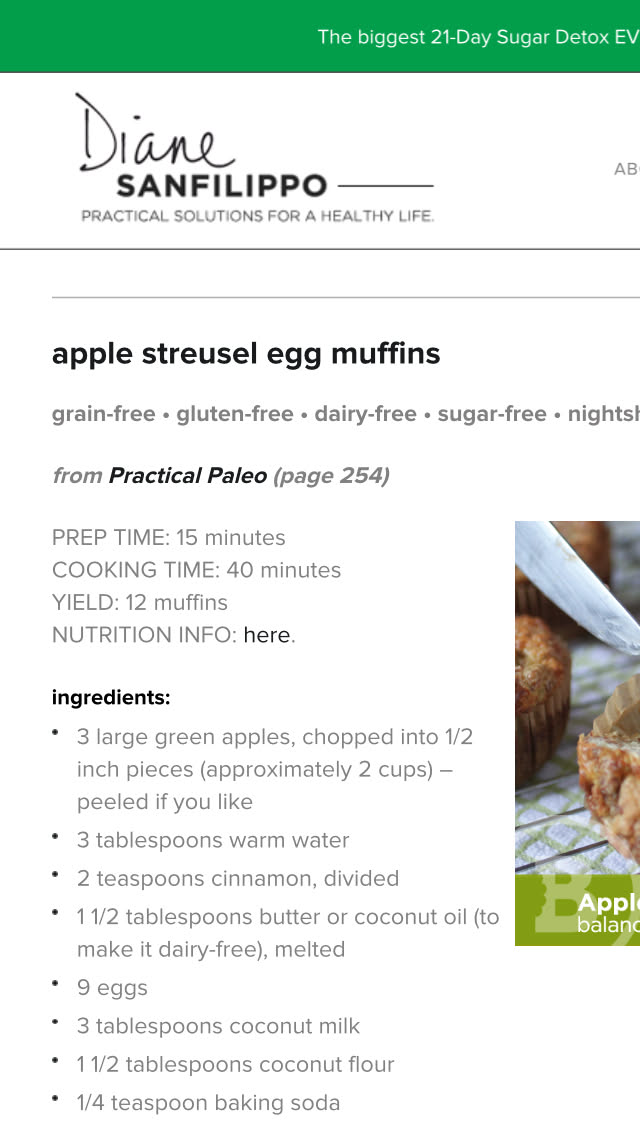Select the 'gluten-free' tag
This screenshot has width=640, height=1136.
click(x=235, y=414)
